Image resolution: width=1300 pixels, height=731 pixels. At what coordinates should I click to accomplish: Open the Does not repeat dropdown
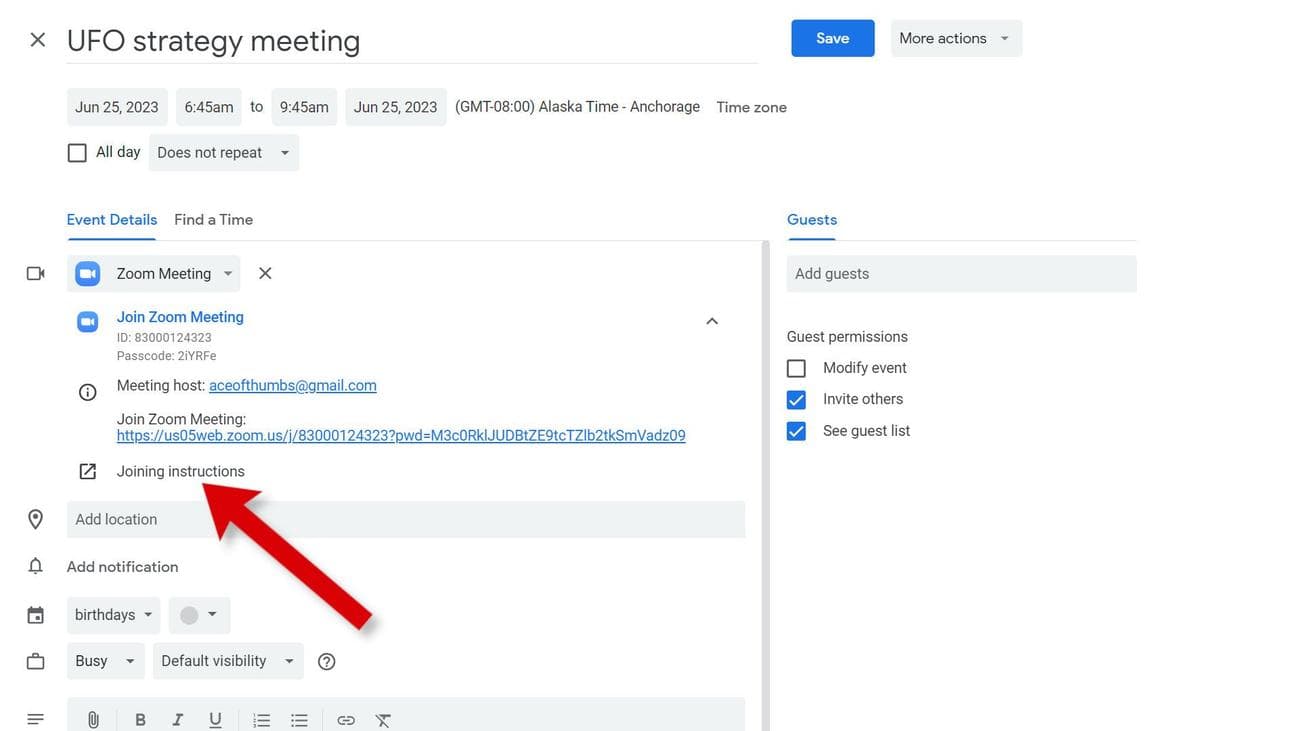point(223,153)
